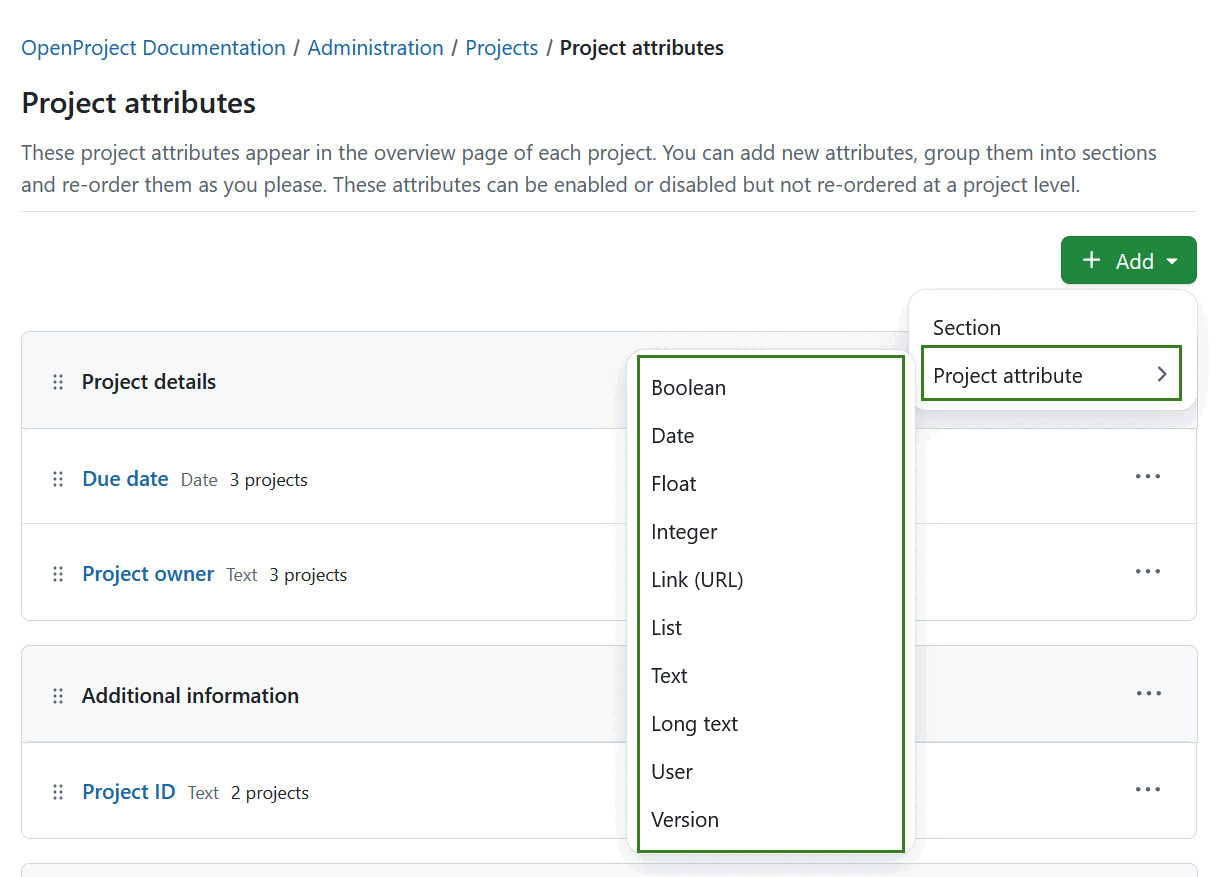Pick the Long text attribute type

pos(694,723)
